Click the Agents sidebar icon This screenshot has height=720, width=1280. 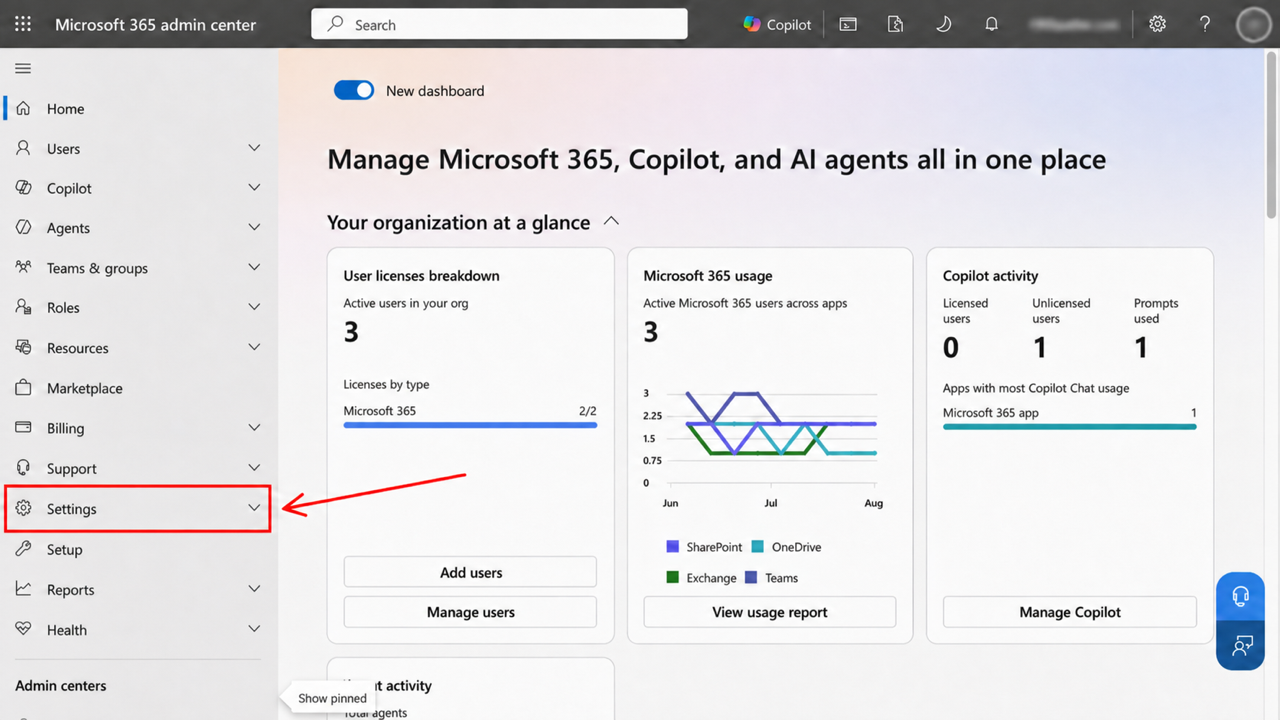[x=24, y=228]
